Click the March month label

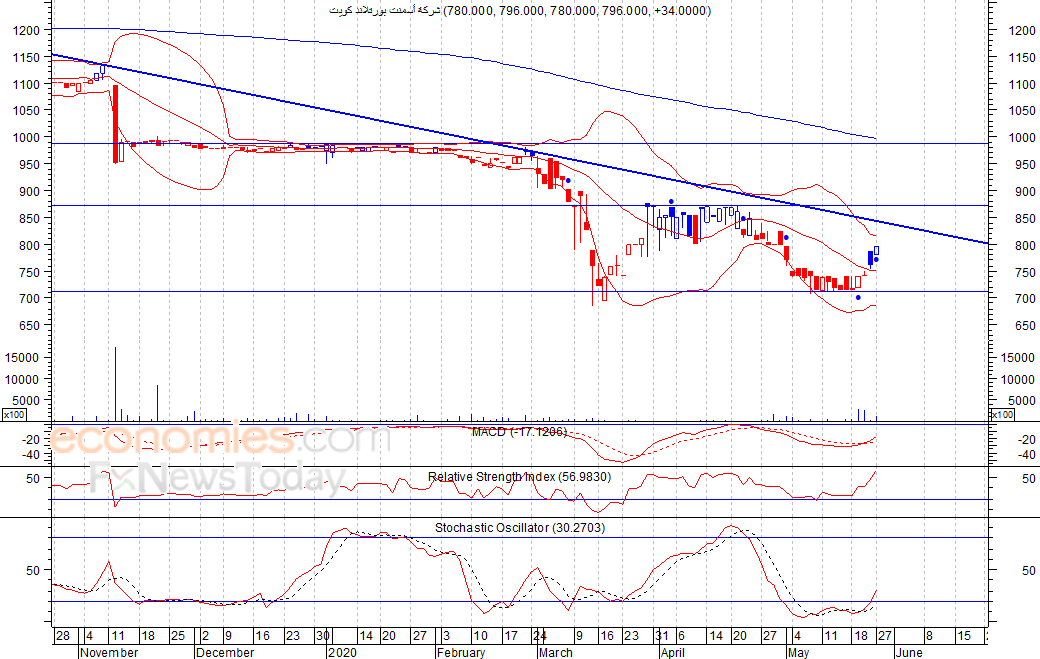tap(556, 652)
